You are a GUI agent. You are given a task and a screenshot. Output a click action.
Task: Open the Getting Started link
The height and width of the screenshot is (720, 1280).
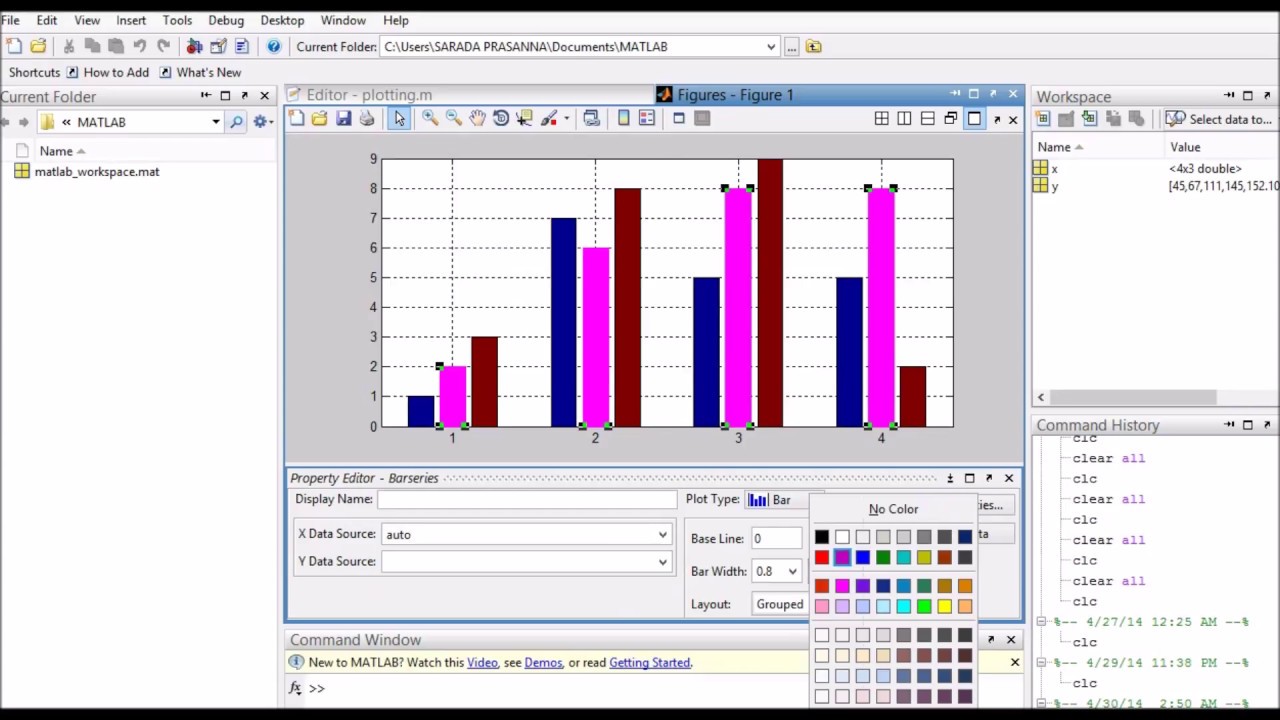(649, 662)
